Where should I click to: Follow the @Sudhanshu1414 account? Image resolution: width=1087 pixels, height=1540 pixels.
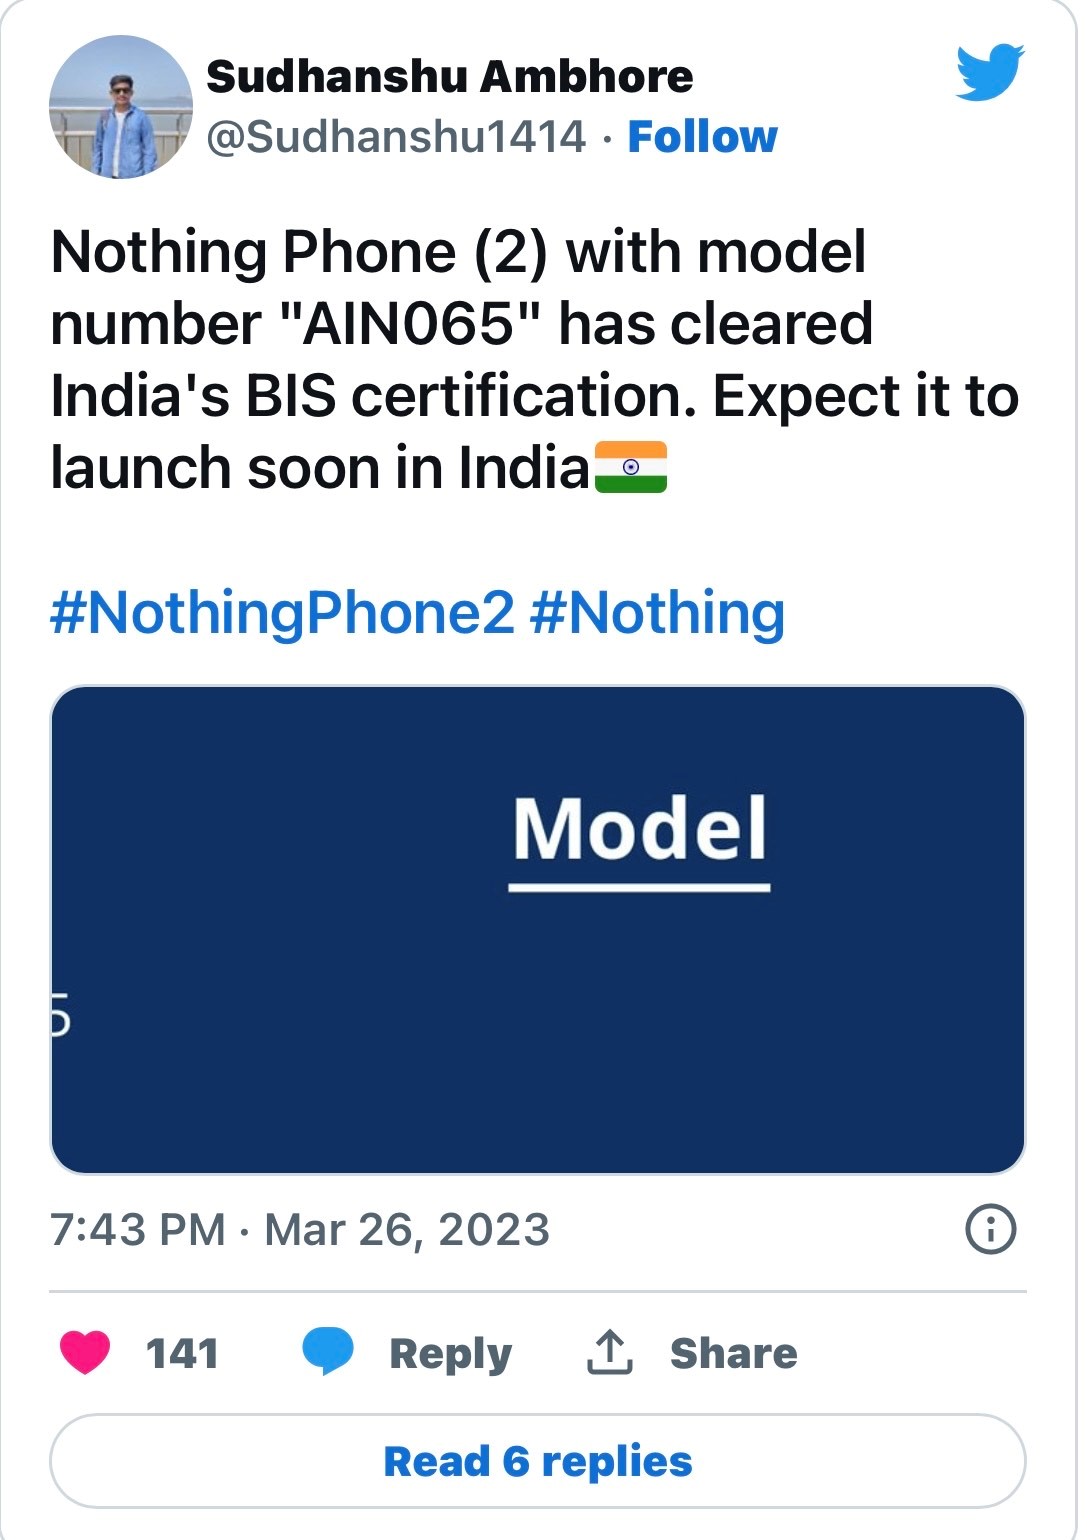702,137
